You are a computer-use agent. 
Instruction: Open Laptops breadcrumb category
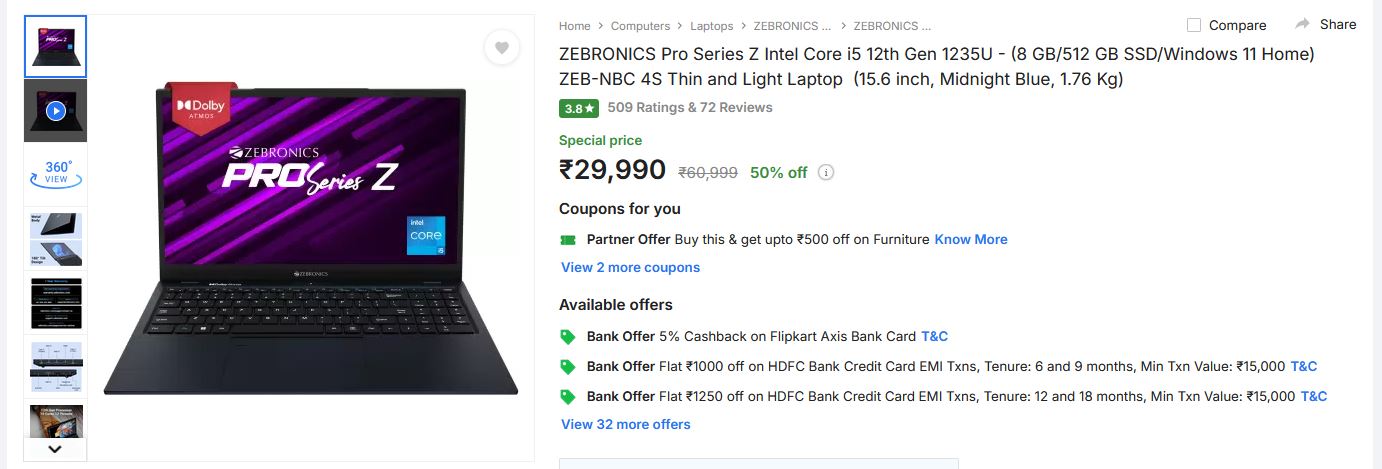[x=711, y=26]
